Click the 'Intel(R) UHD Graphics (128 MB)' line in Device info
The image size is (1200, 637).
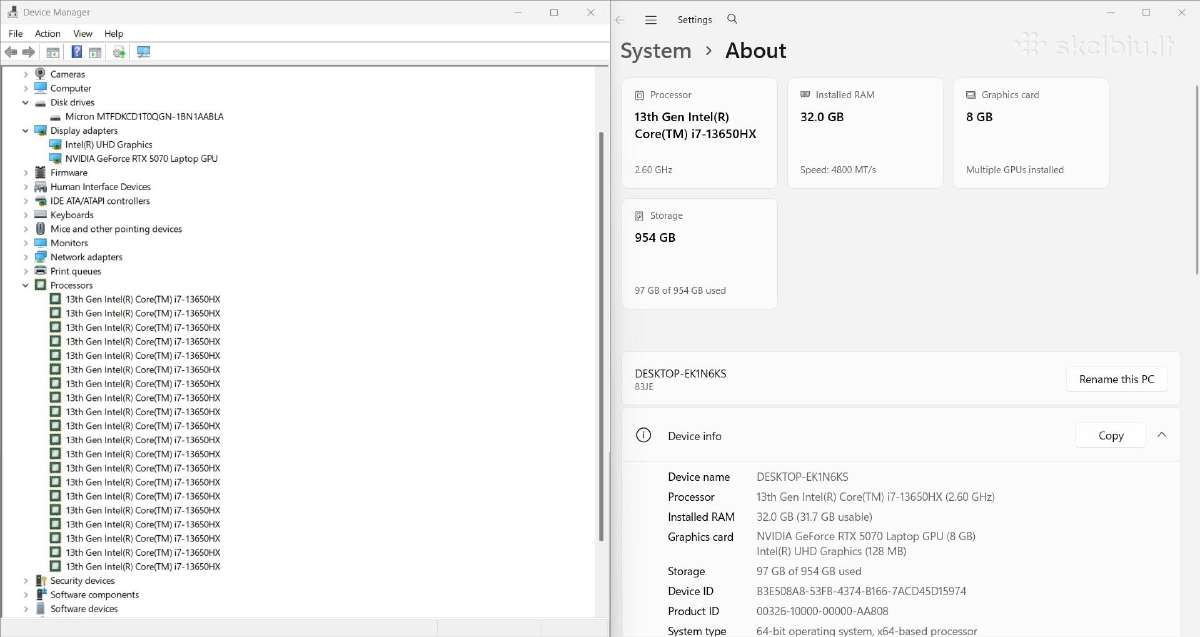(x=831, y=551)
